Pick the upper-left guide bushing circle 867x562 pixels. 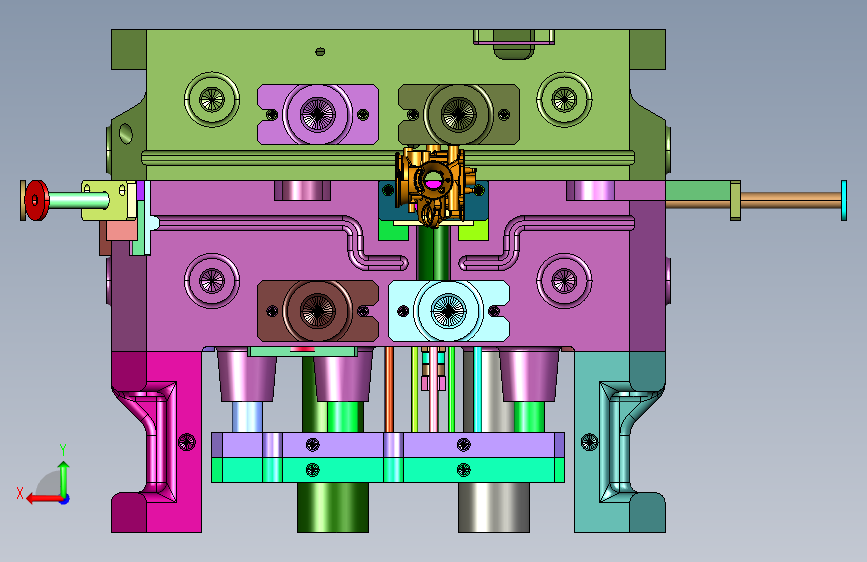pos(212,100)
